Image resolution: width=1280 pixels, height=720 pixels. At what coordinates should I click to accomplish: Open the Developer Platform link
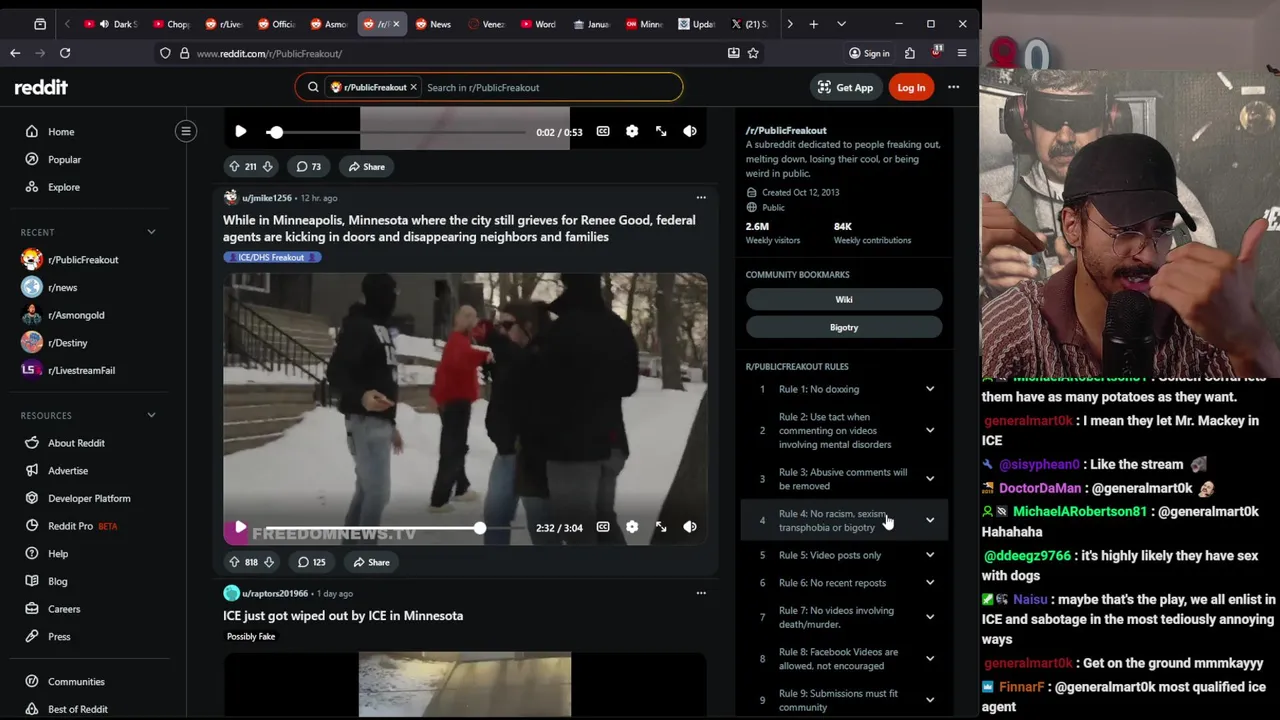point(89,498)
